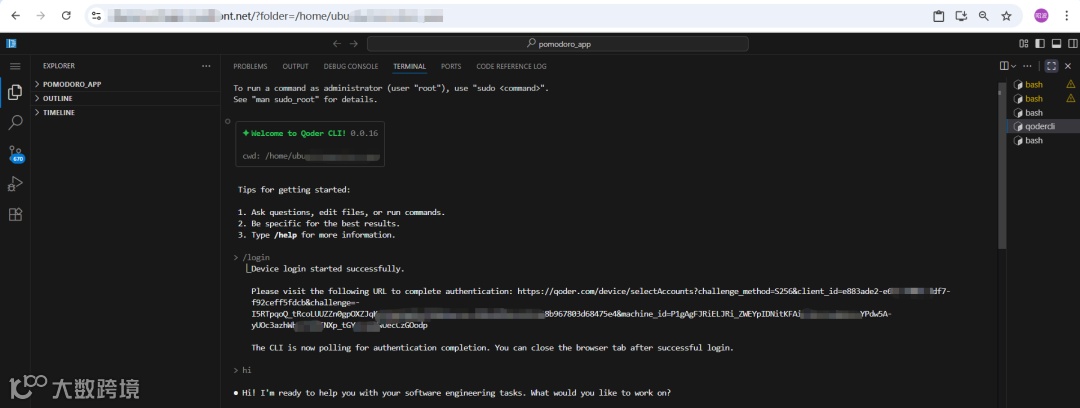Open the Customize Layout icon
Viewport: 1080px width, 408px height.
[1024, 43]
